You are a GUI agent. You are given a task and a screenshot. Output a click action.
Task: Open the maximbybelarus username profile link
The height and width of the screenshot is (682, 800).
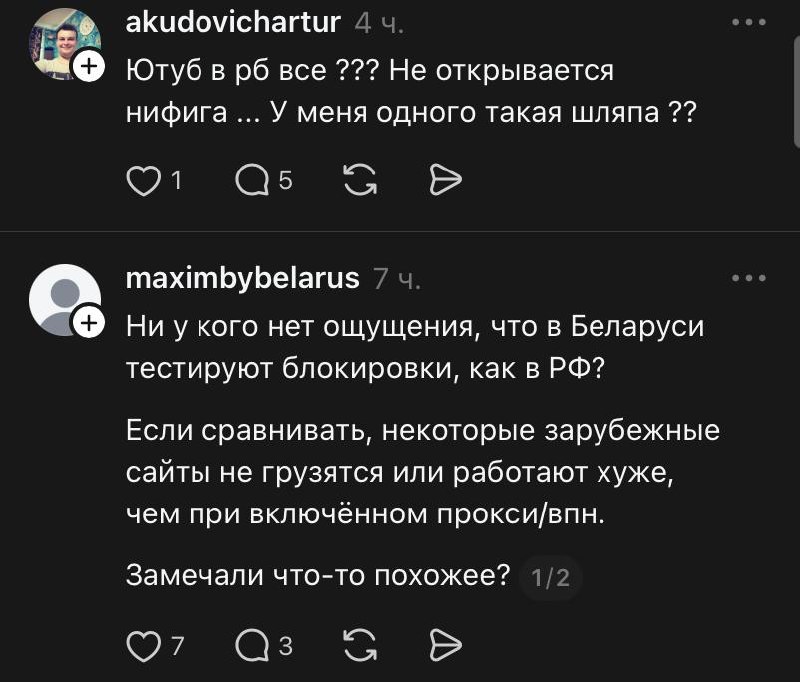(x=243, y=278)
